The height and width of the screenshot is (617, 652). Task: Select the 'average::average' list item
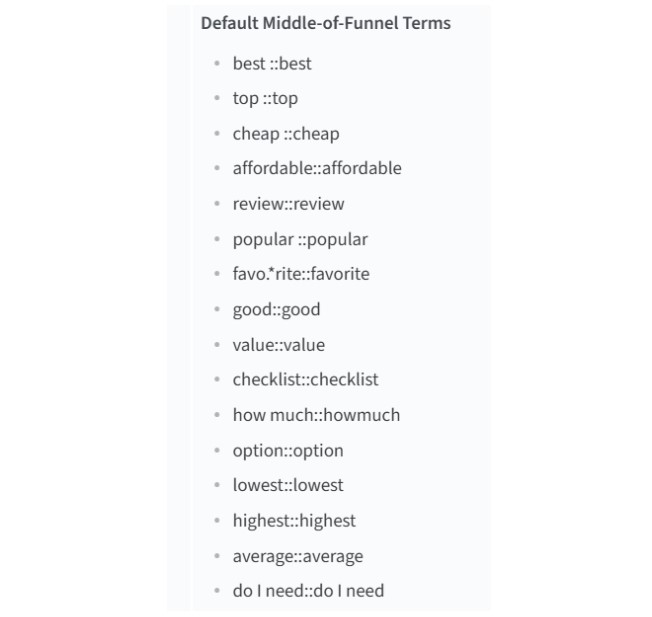[x=298, y=556]
